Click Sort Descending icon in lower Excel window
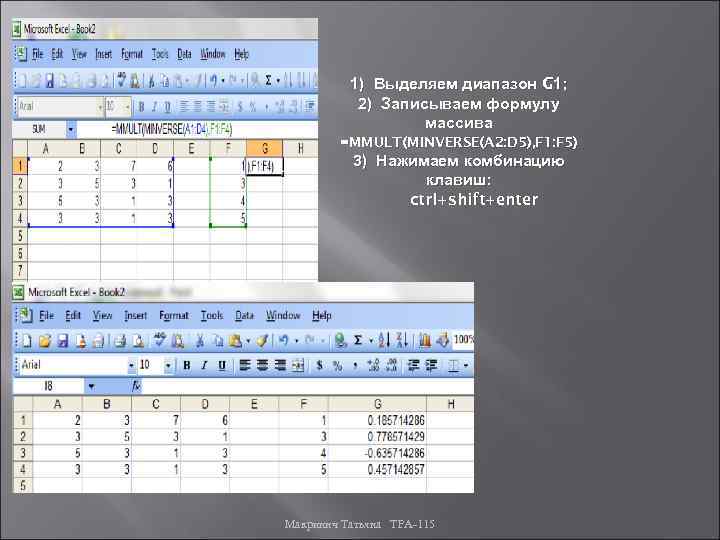Viewport: 720px width, 540px height. 401,341
